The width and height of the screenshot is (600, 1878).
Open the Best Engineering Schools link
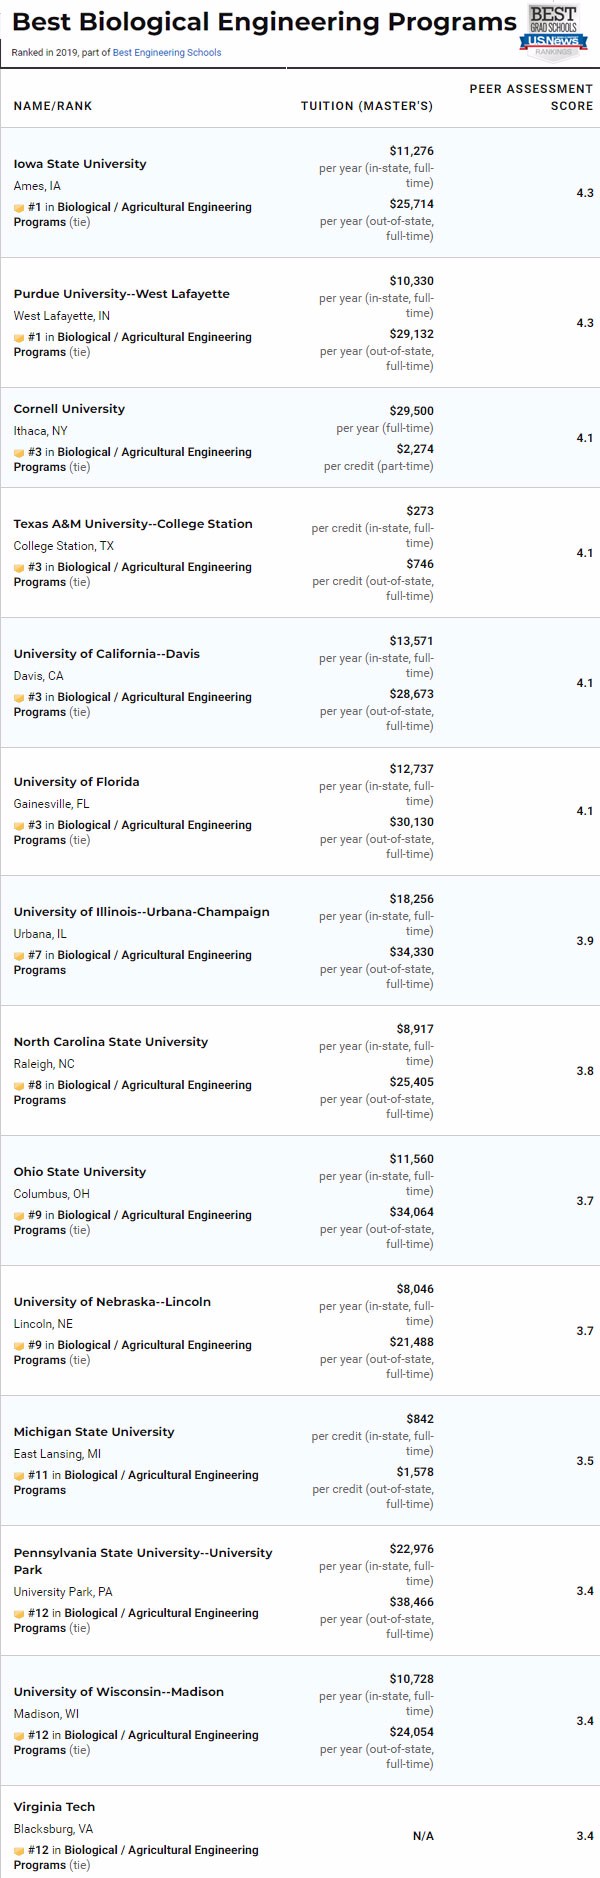click(167, 52)
